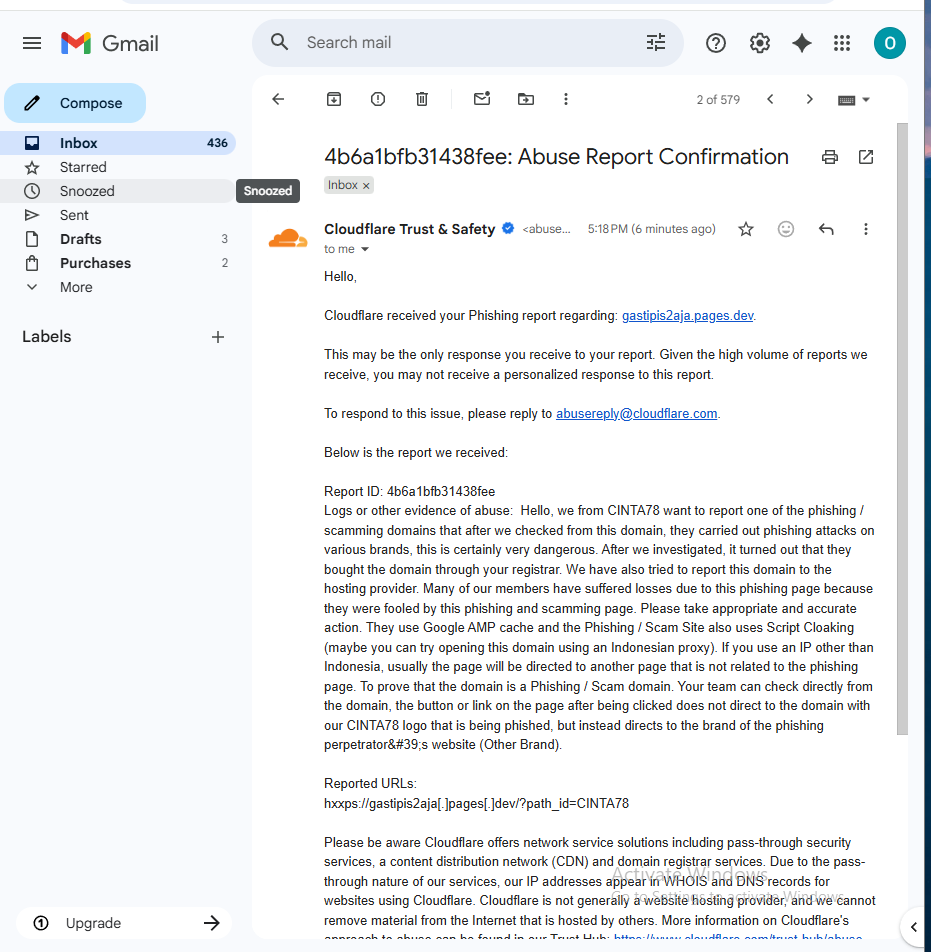Click the search magnifier icon
The image size is (931, 952).
click(x=279, y=42)
